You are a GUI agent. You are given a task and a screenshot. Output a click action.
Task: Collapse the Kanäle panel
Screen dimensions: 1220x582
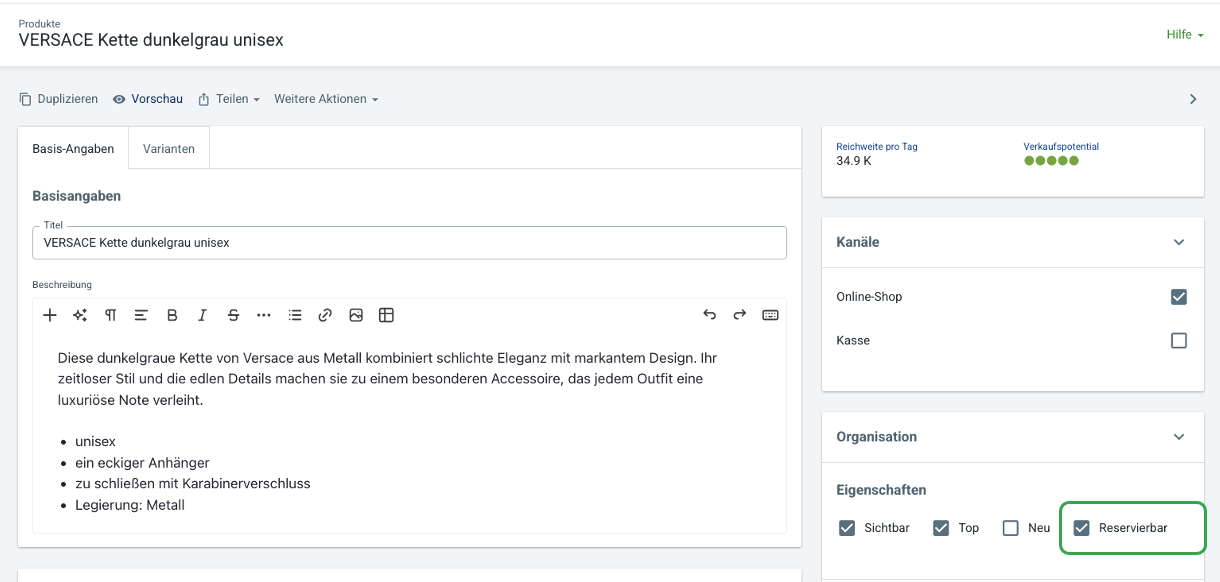tap(1179, 242)
